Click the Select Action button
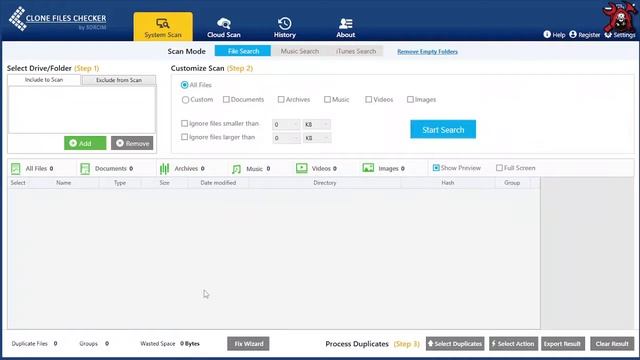The height and width of the screenshot is (360, 640). [x=513, y=344]
